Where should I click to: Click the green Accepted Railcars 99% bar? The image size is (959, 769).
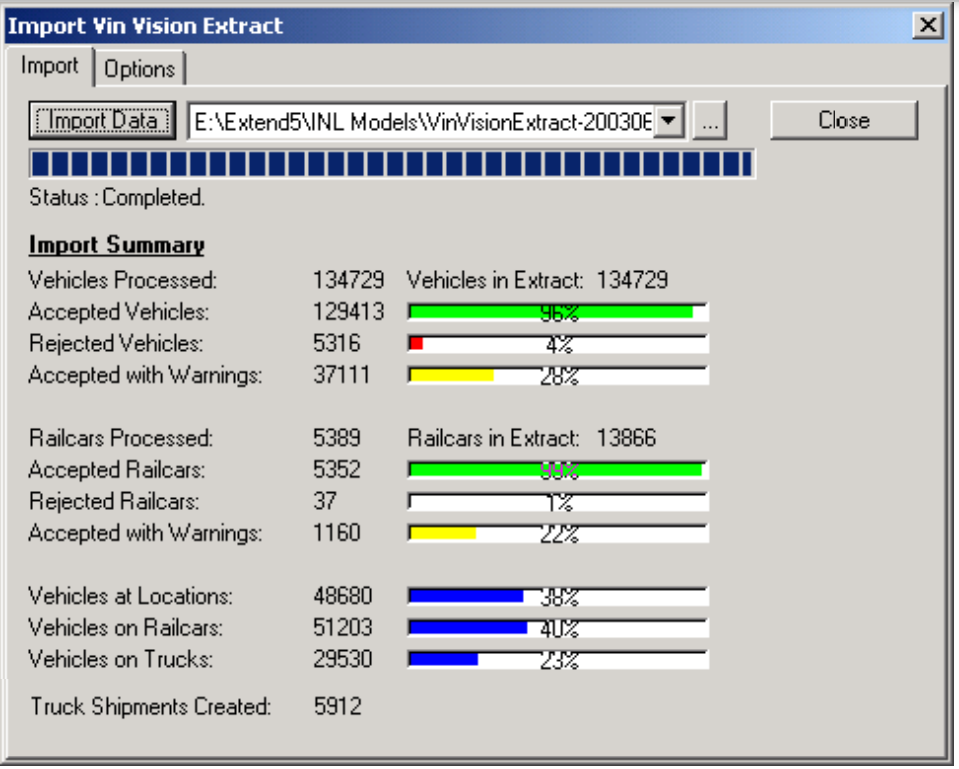(x=557, y=470)
